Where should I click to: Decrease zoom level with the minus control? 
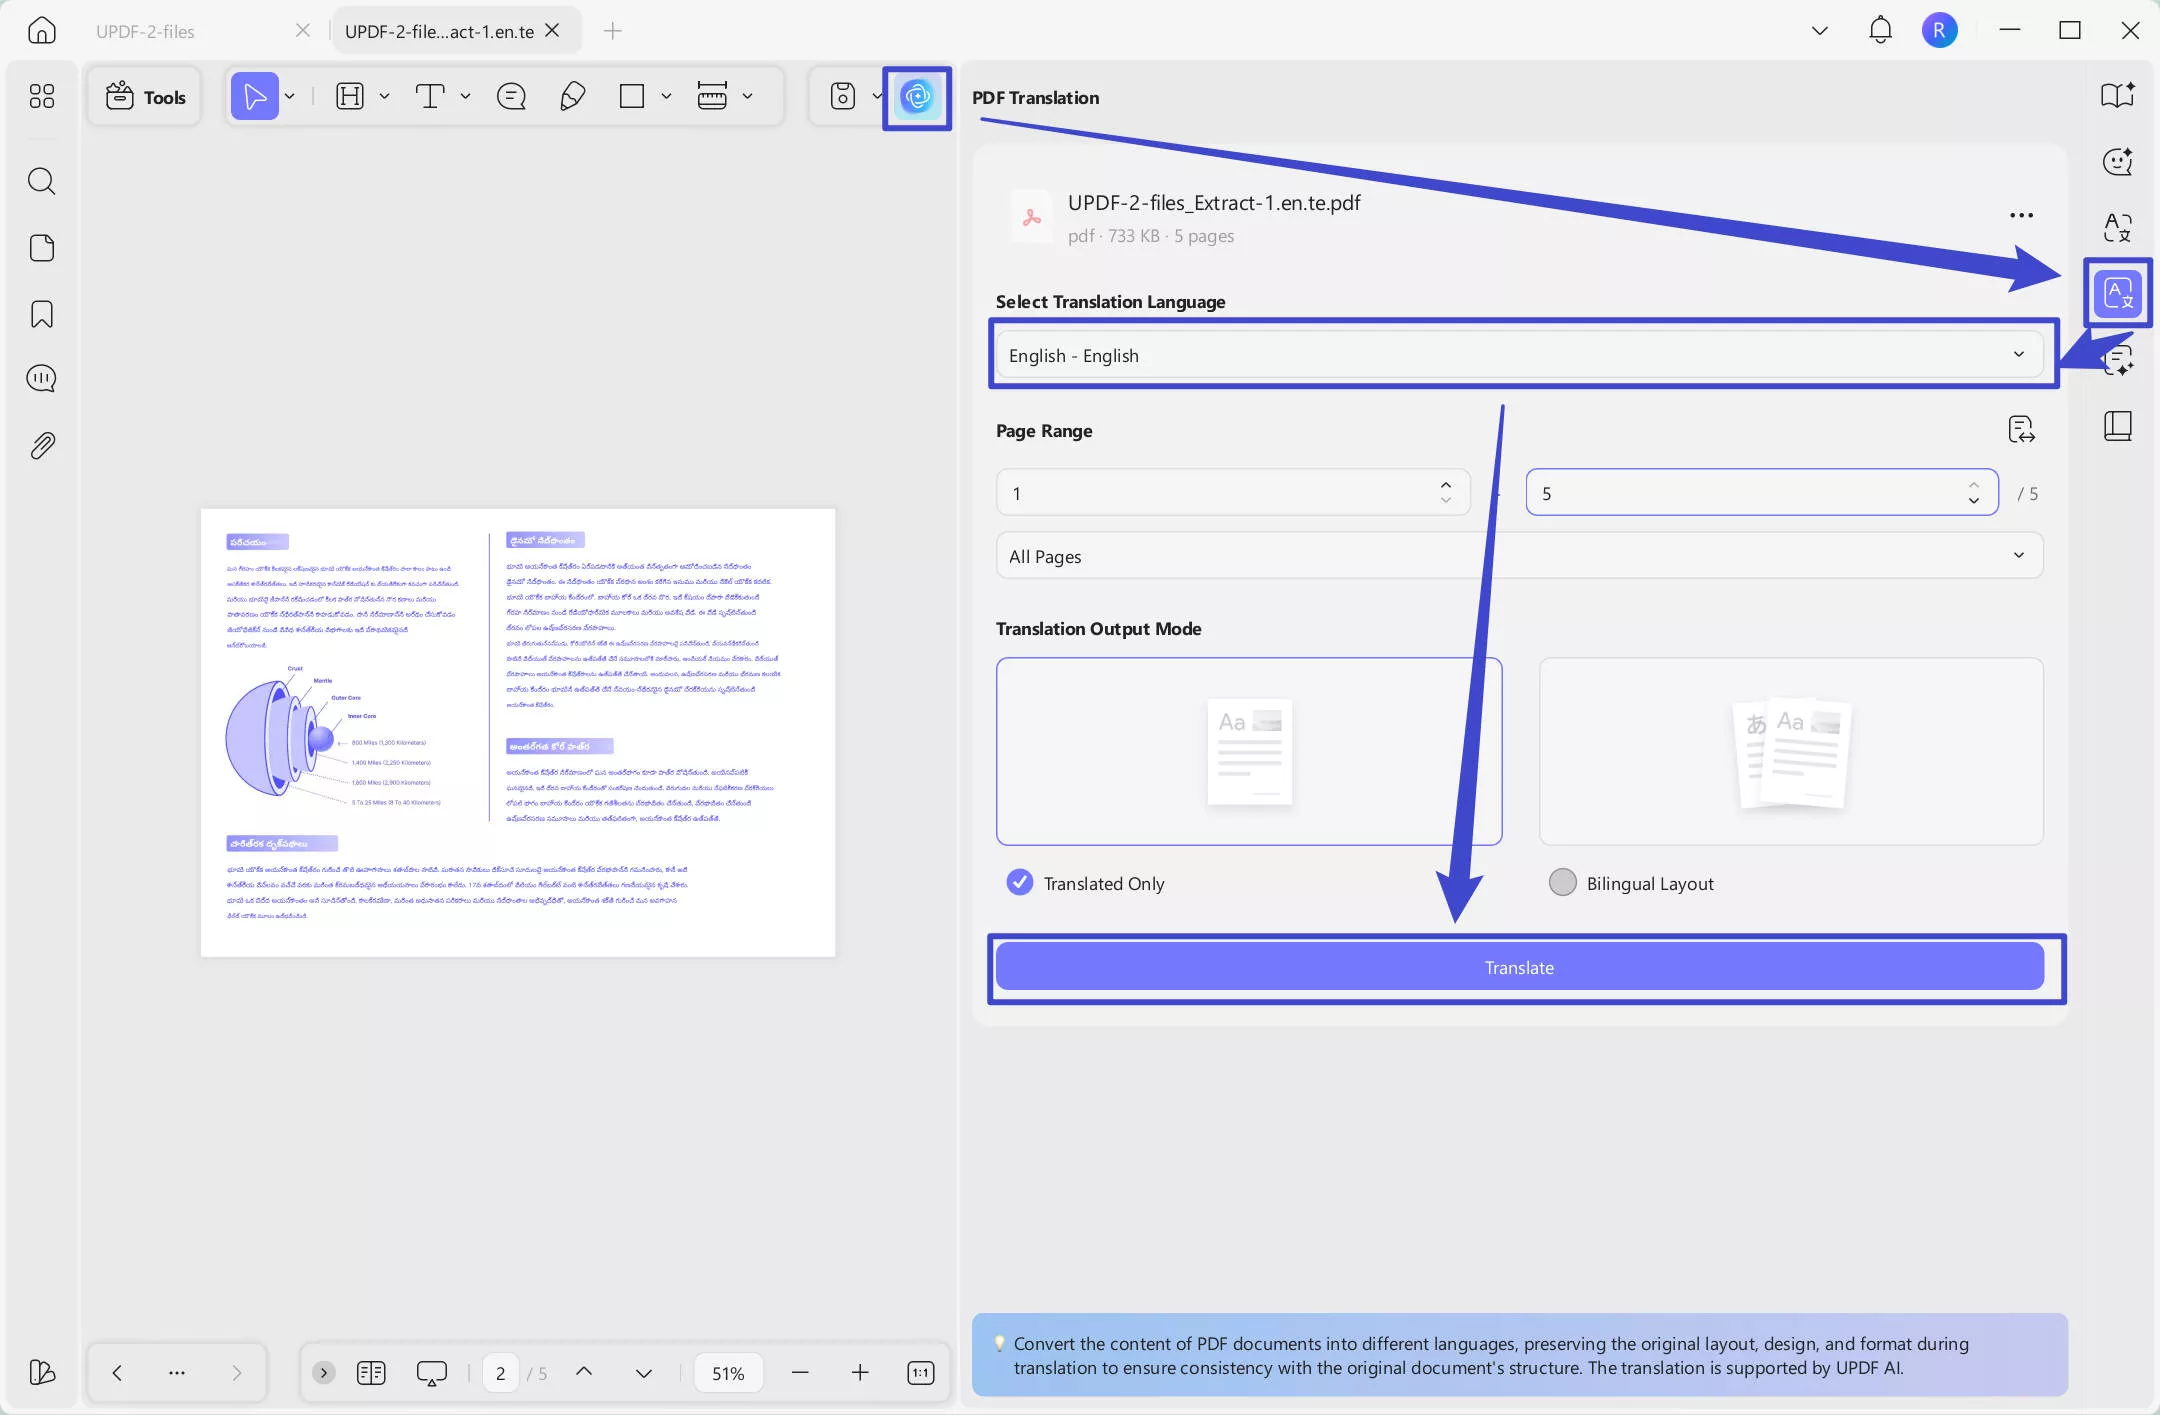[800, 1372]
